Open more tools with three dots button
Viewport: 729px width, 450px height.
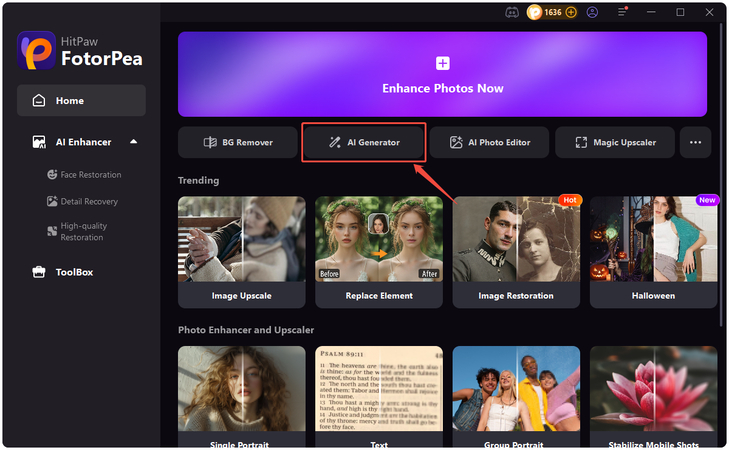(x=696, y=142)
